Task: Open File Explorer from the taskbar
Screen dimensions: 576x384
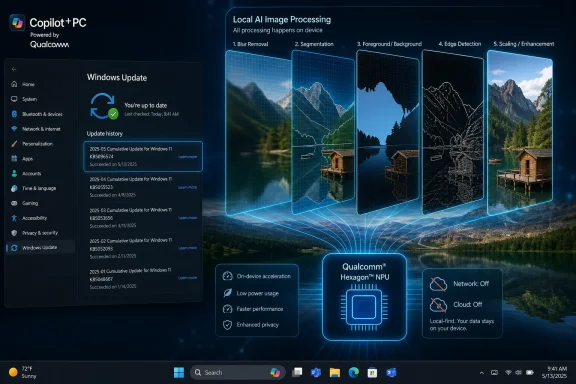Action: 335,373
